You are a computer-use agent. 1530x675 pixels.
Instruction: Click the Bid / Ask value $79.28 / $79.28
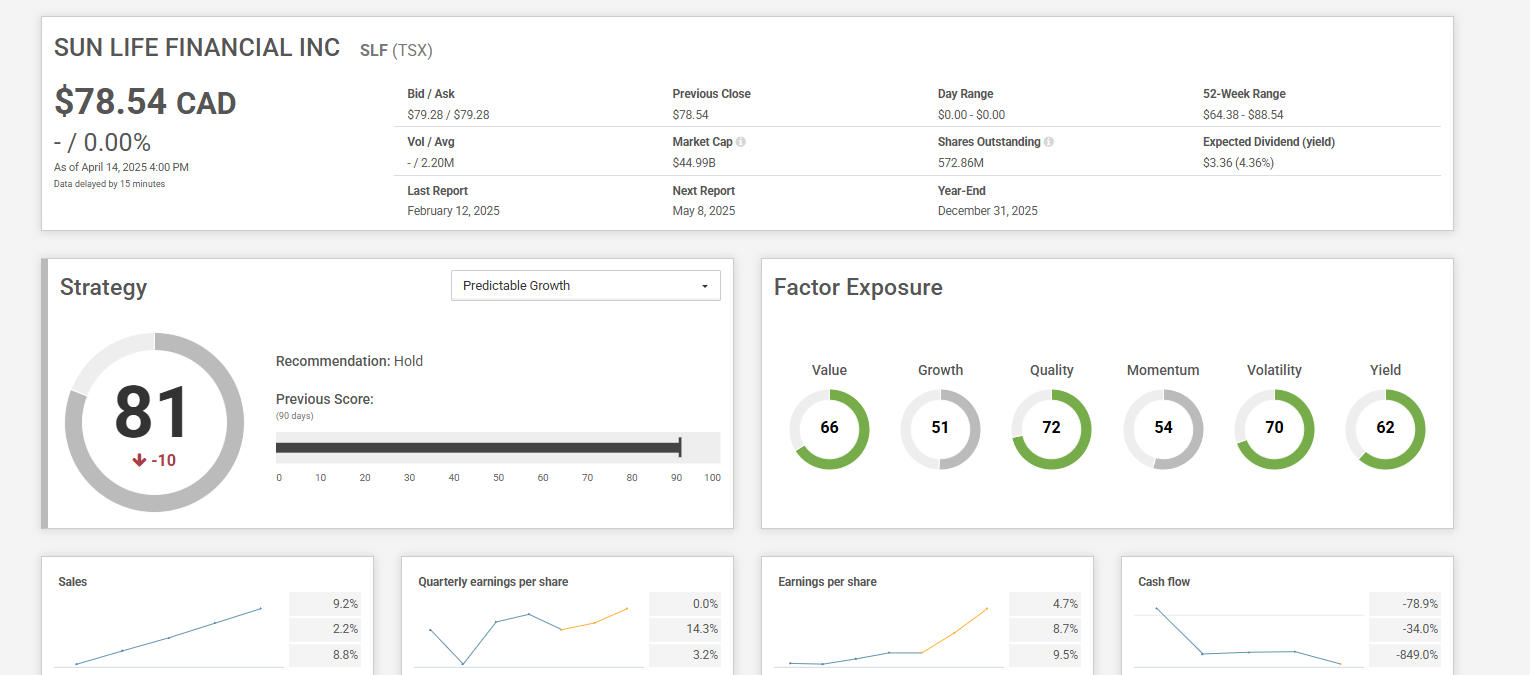point(448,115)
